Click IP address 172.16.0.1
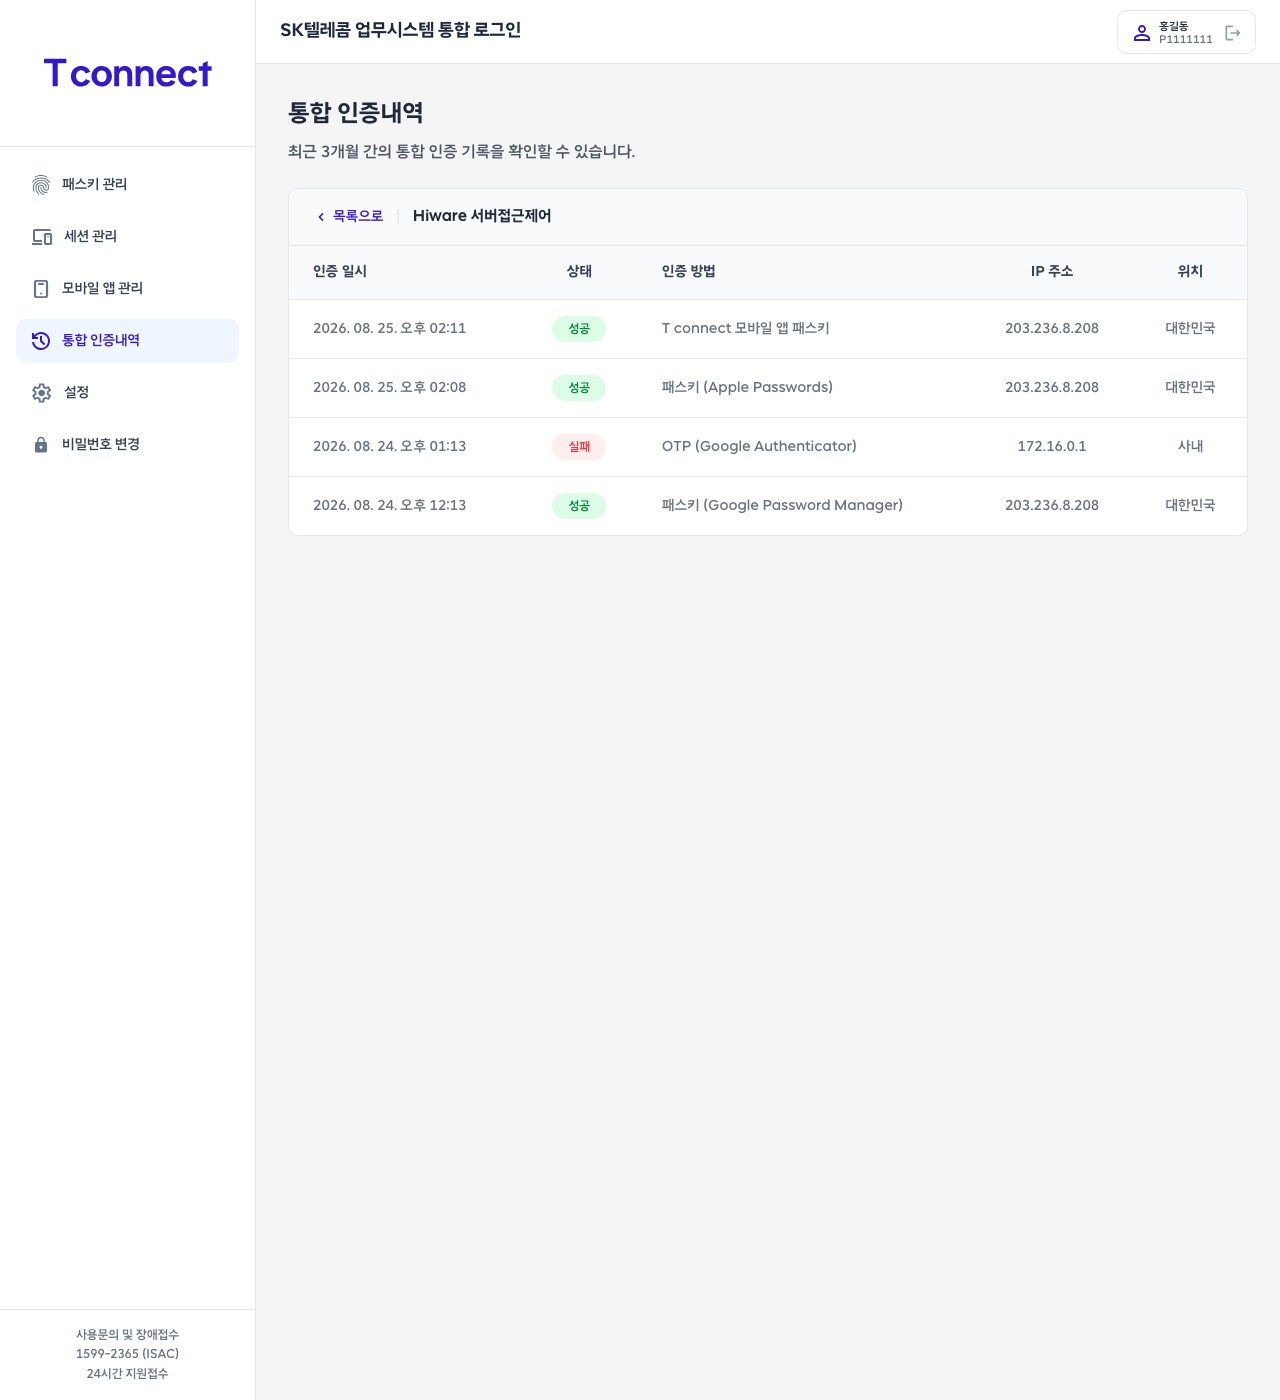 (1052, 447)
